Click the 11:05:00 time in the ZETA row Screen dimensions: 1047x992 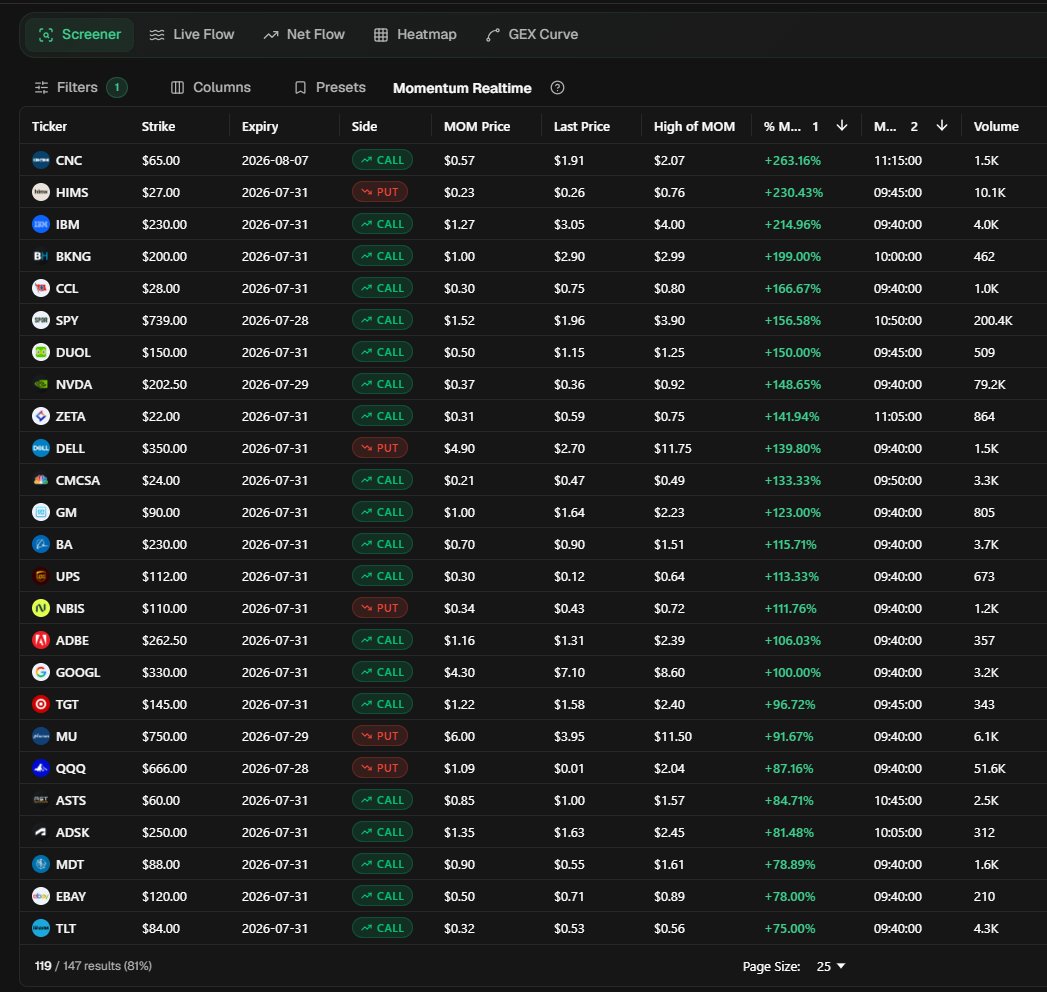click(x=897, y=417)
